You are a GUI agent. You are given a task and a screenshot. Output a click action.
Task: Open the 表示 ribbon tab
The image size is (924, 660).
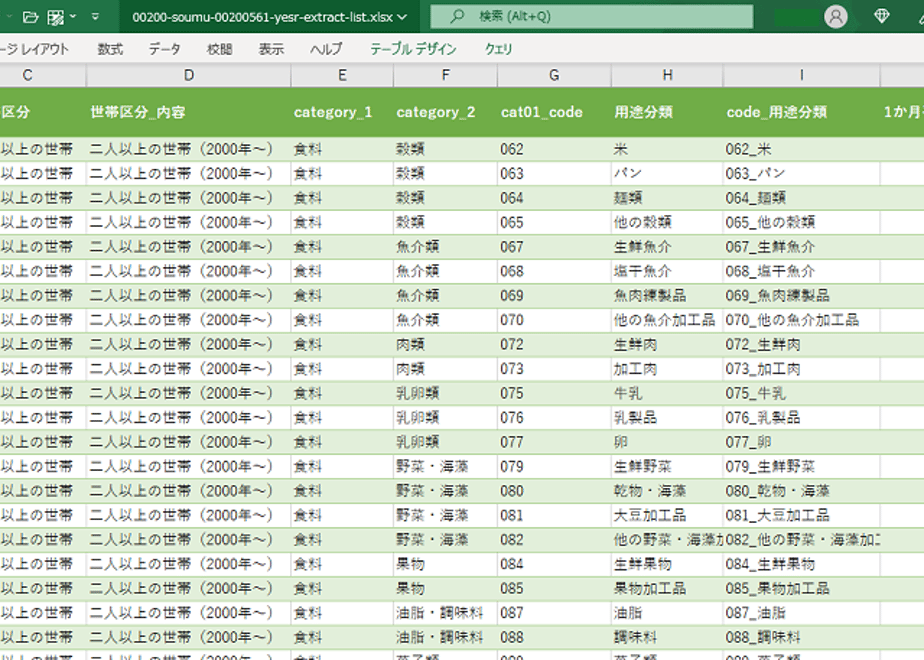click(271, 49)
